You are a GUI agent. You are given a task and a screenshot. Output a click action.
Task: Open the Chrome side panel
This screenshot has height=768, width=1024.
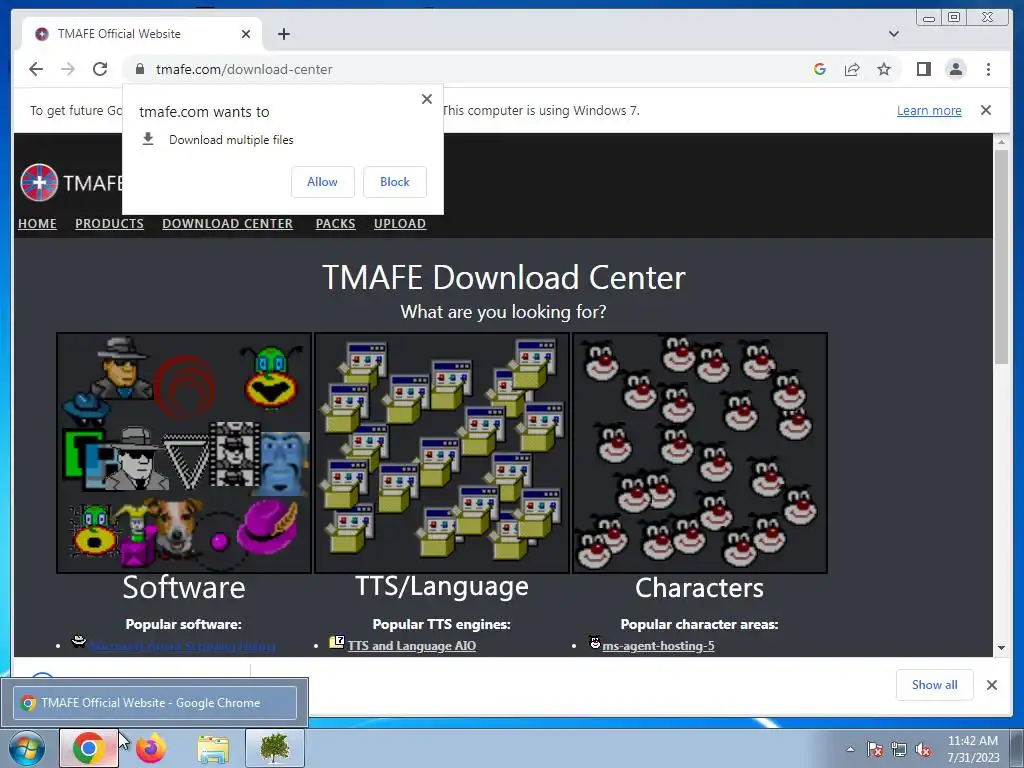[923, 69]
